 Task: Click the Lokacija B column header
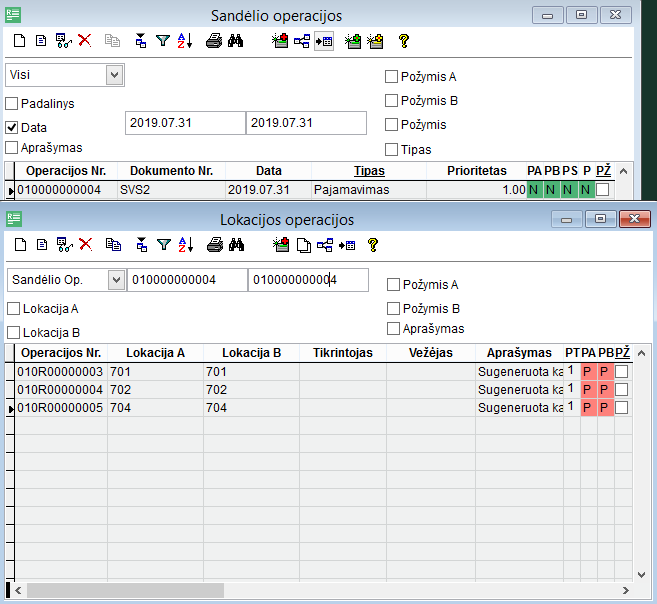251,353
